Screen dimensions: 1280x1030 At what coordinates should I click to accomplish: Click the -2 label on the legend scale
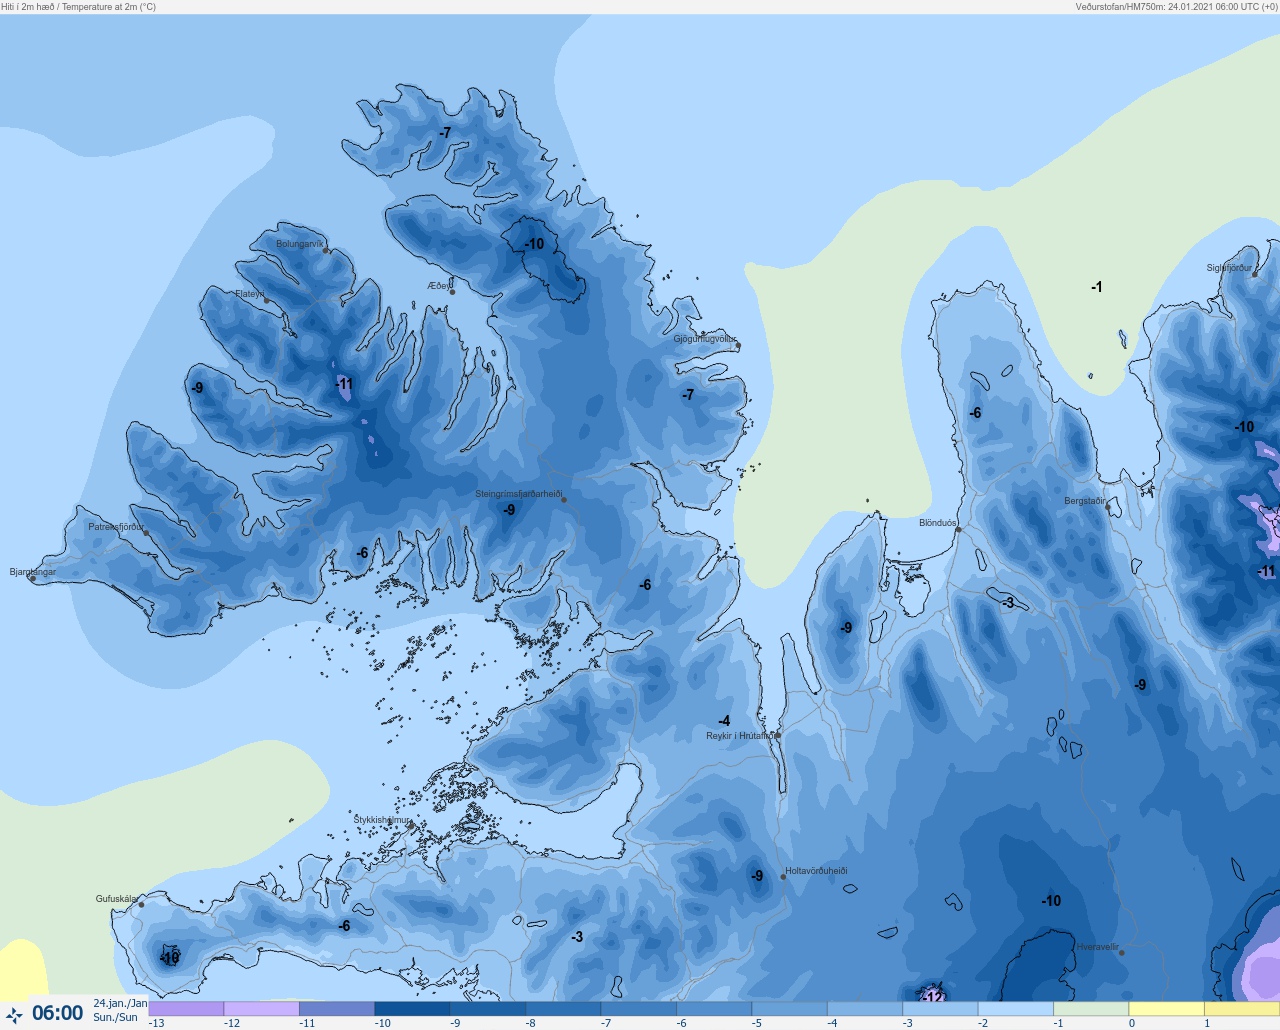[x=983, y=1023]
